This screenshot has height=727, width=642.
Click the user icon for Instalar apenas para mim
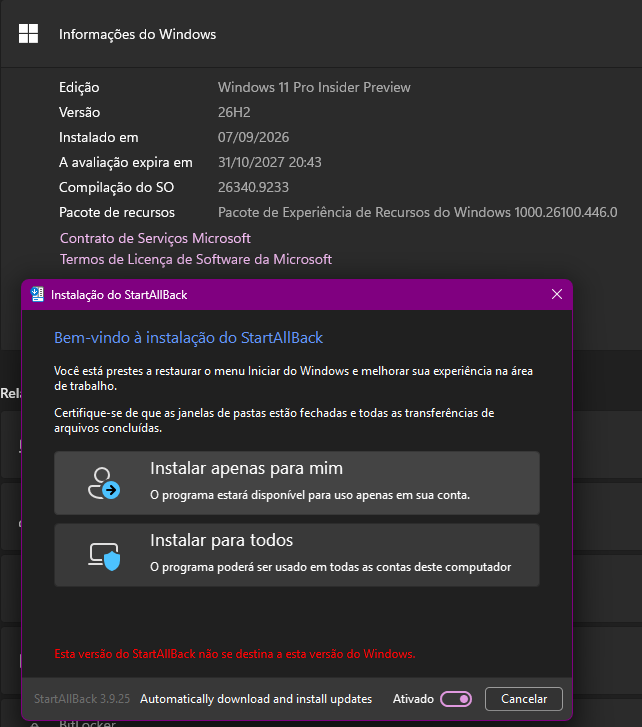click(x=104, y=483)
